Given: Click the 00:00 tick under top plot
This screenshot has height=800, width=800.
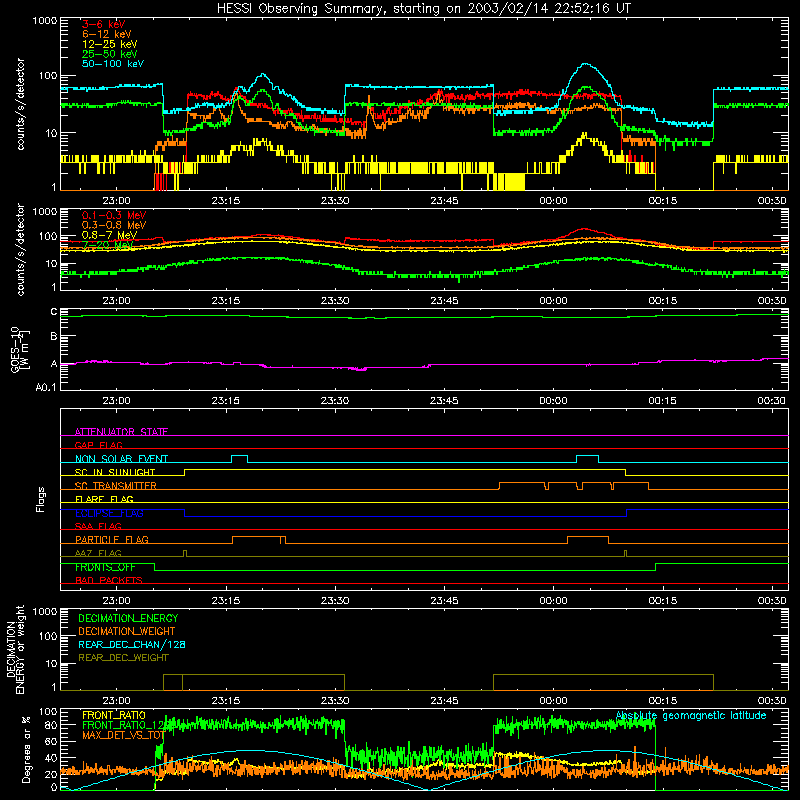Looking at the screenshot, I should pos(553,201).
